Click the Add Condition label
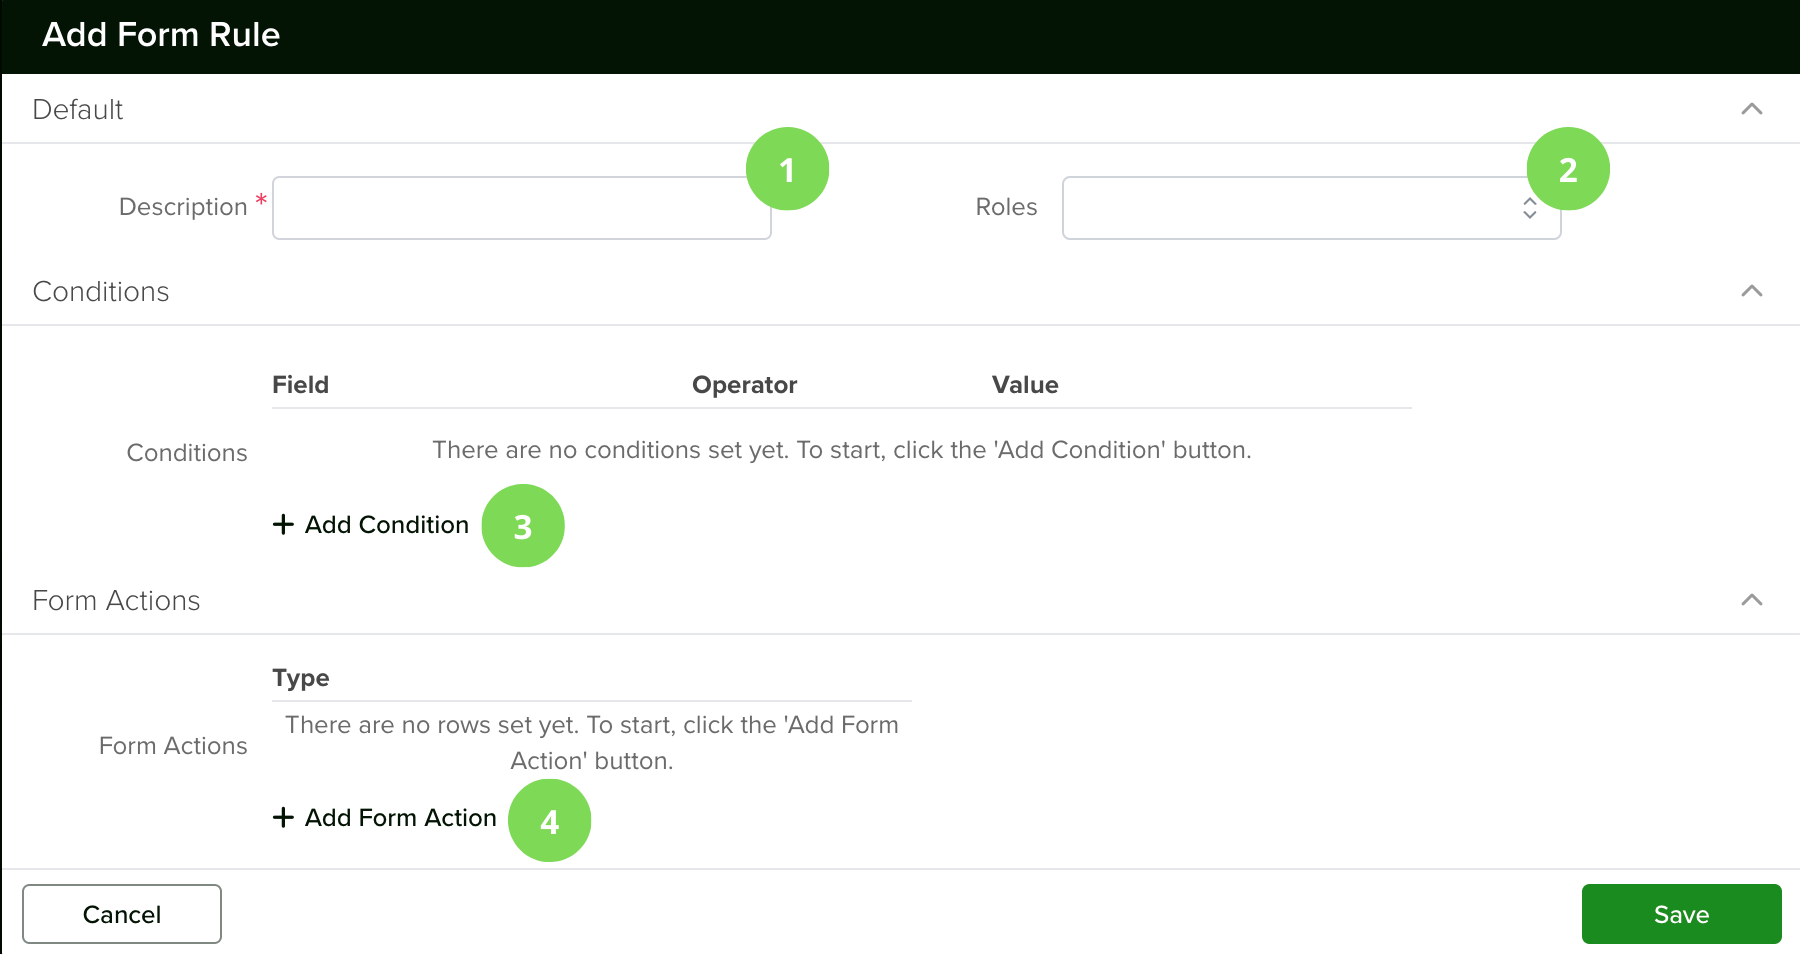This screenshot has height=954, width=1800. (x=387, y=524)
